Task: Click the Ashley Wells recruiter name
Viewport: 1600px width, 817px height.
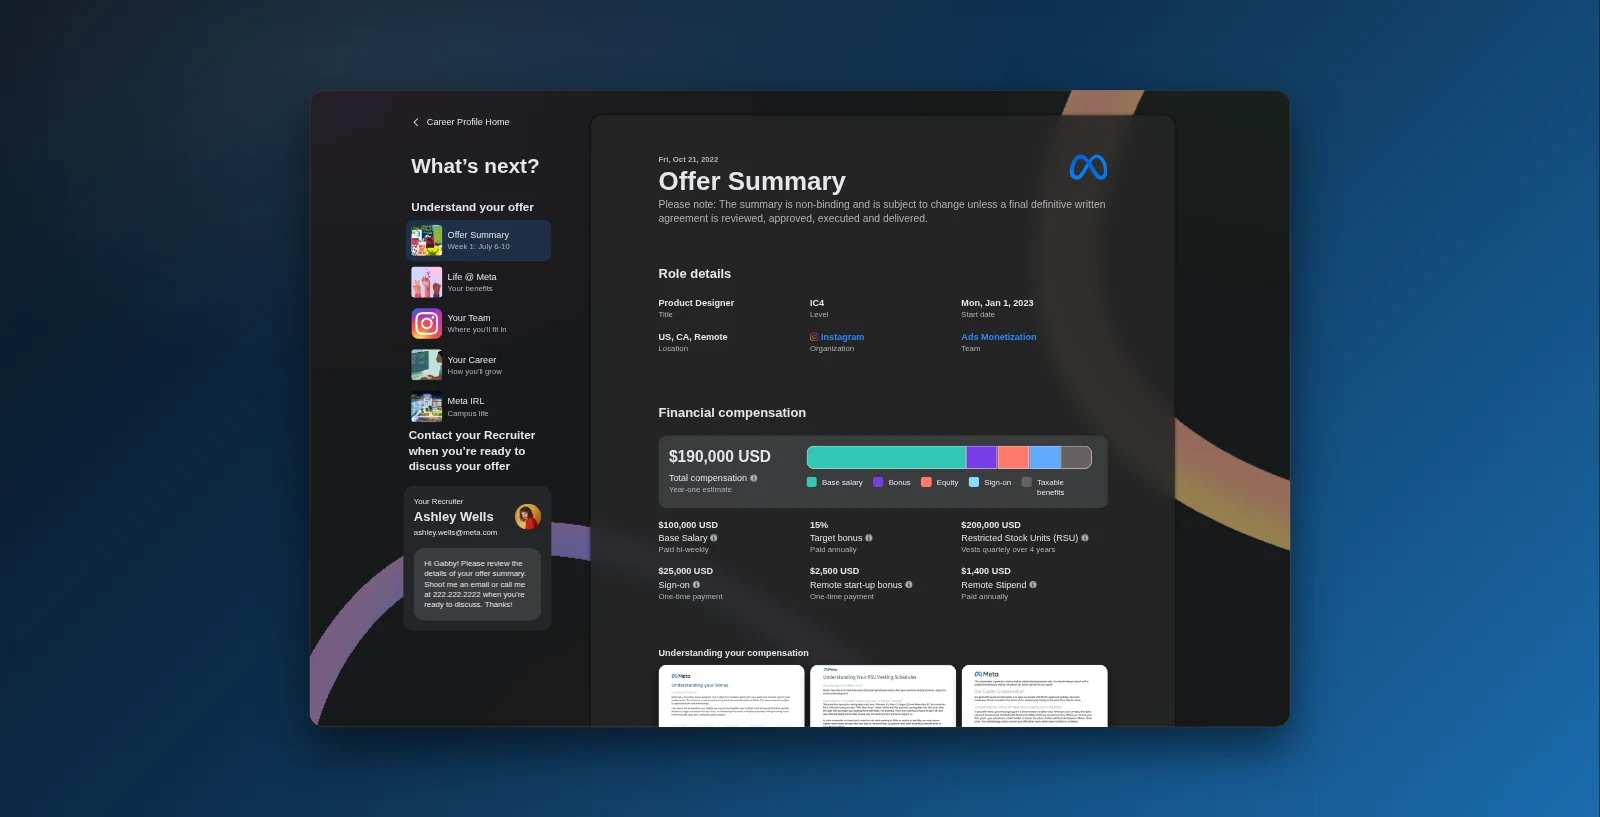Action: [454, 517]
